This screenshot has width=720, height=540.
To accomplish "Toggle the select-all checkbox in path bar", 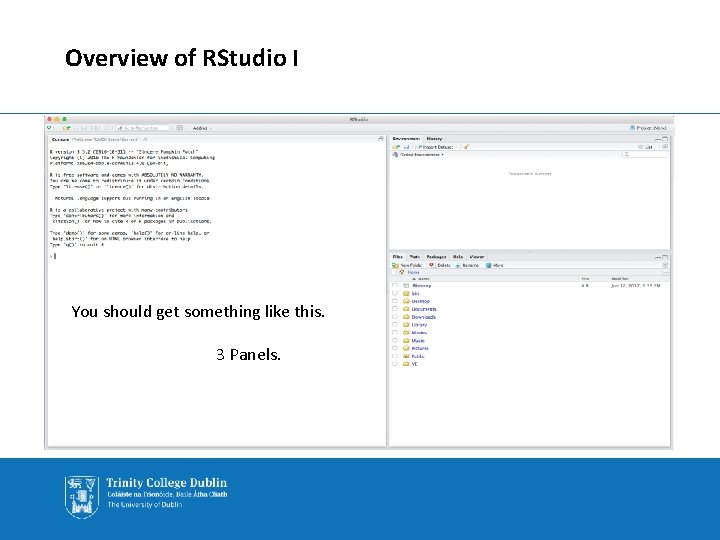I will pos(394,272).
